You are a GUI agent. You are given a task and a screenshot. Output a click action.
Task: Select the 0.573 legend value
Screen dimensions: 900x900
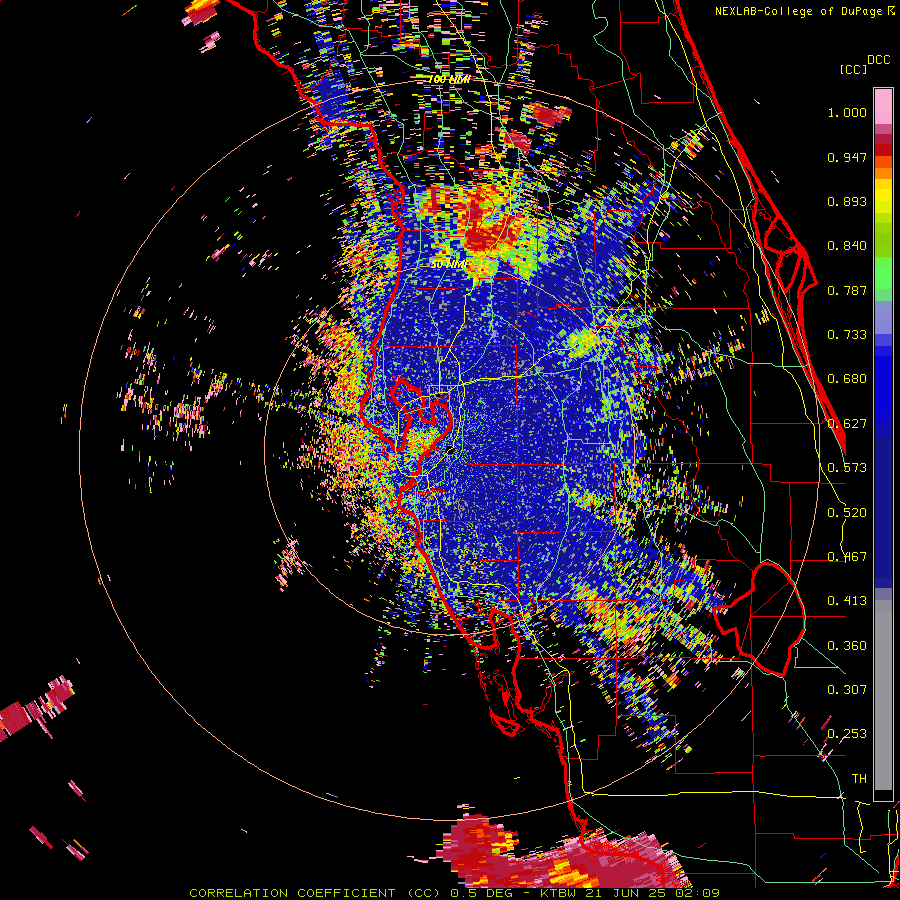(847, 468)
